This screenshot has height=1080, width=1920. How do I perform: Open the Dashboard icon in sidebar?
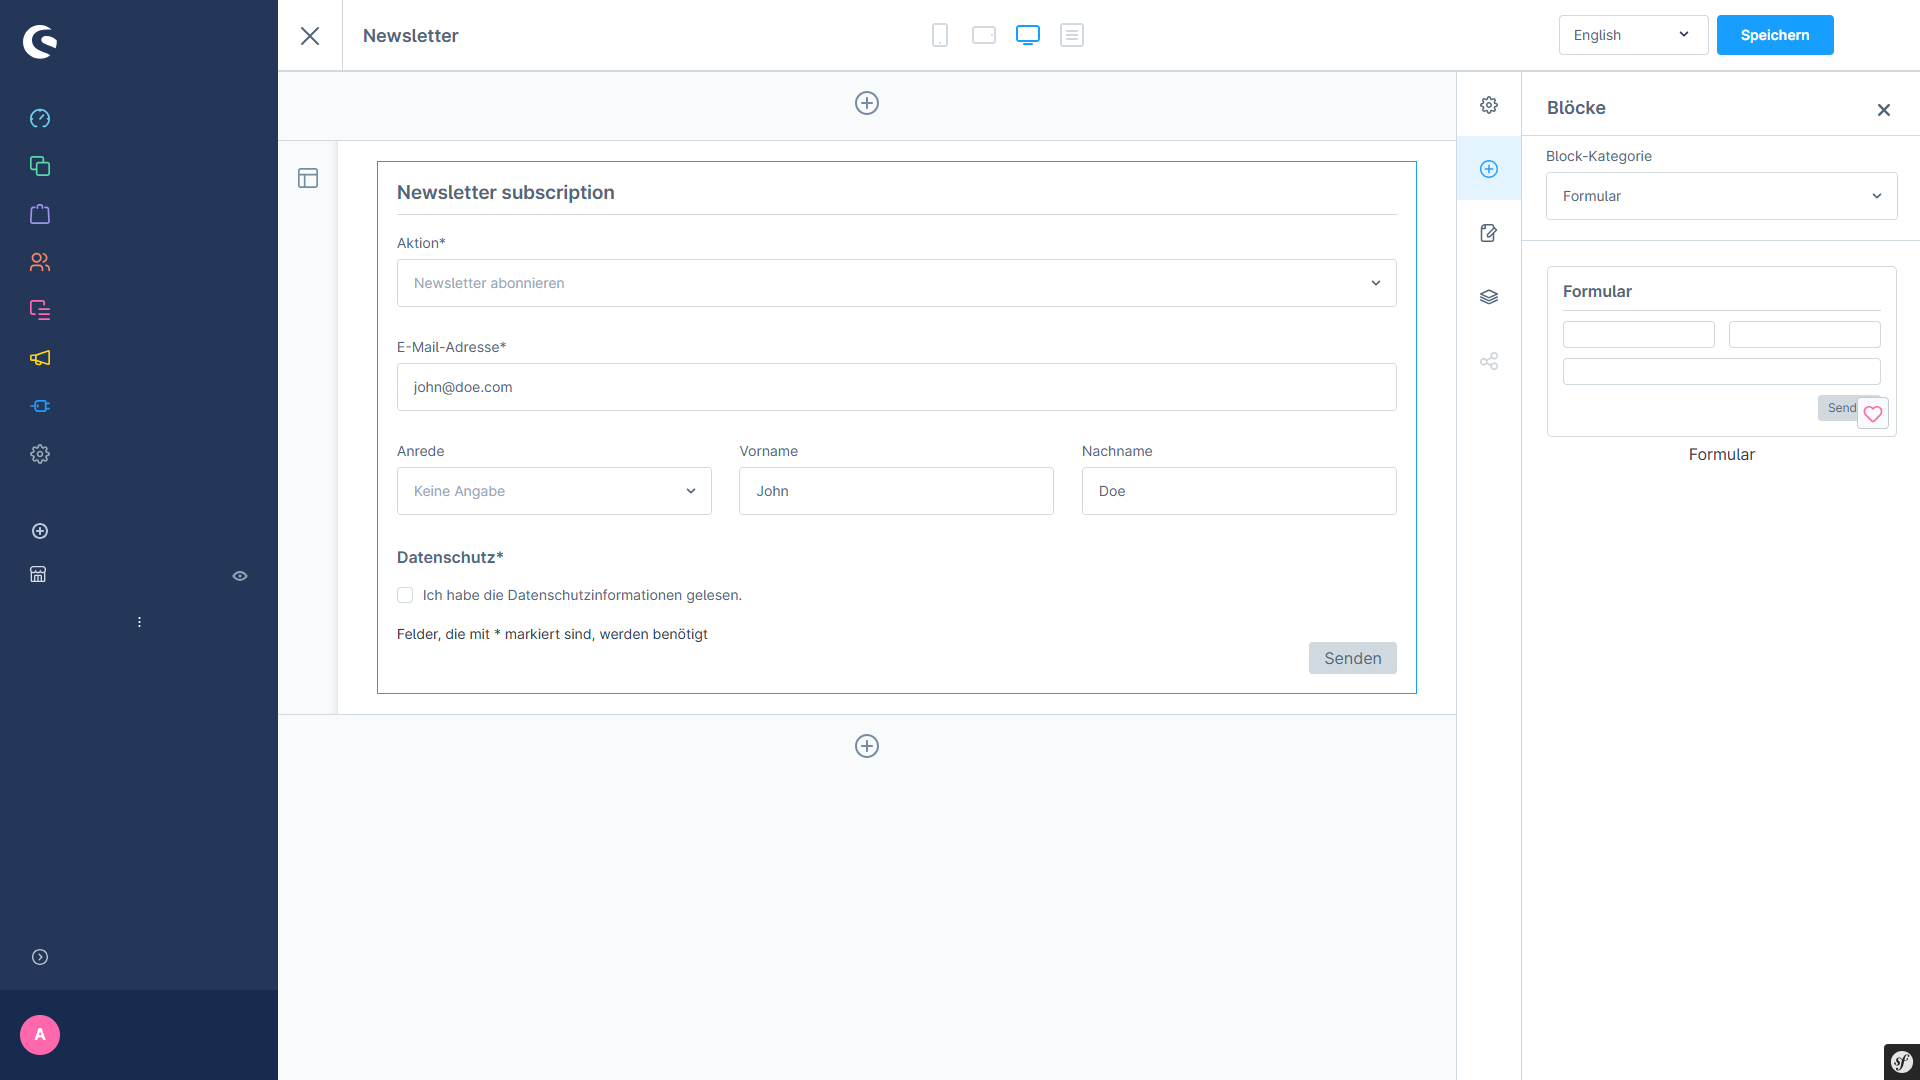40,118
